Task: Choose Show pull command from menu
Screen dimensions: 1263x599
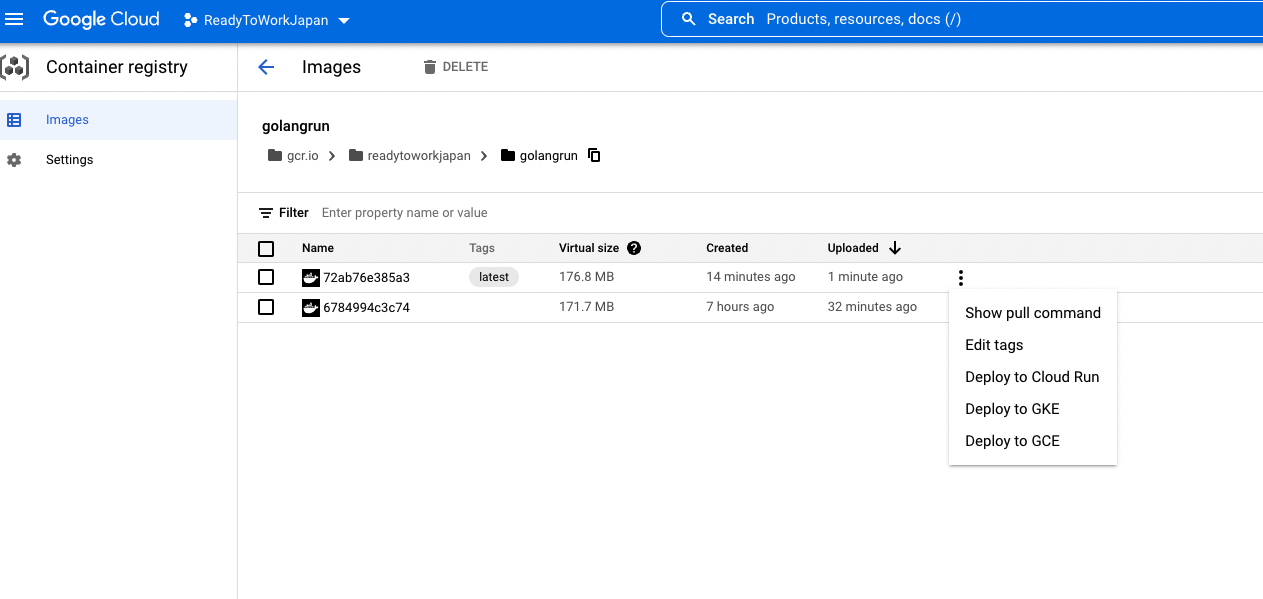Action: [x=1033, y=313]
